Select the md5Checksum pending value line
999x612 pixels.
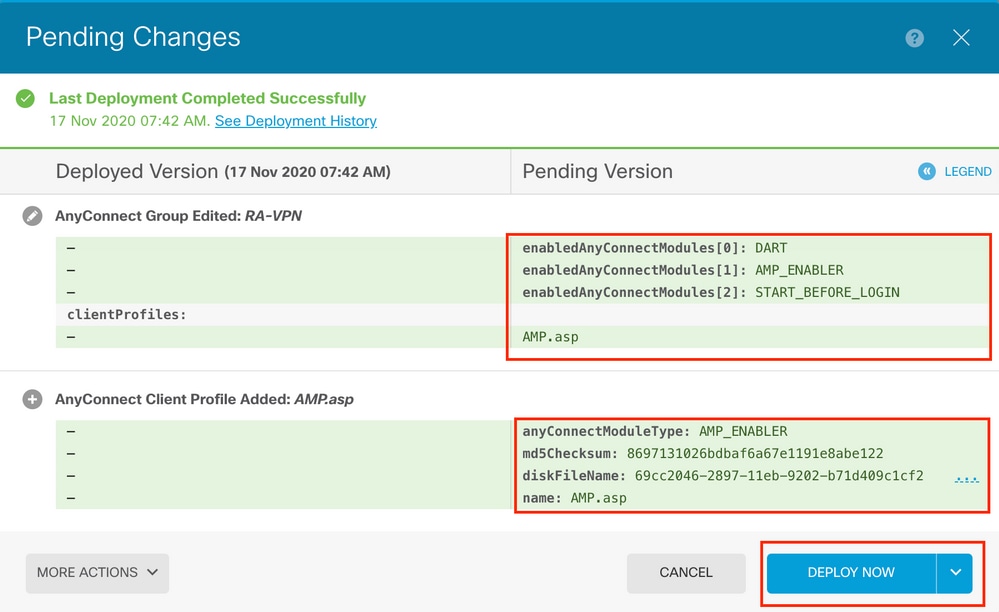[x=702, y=453]
